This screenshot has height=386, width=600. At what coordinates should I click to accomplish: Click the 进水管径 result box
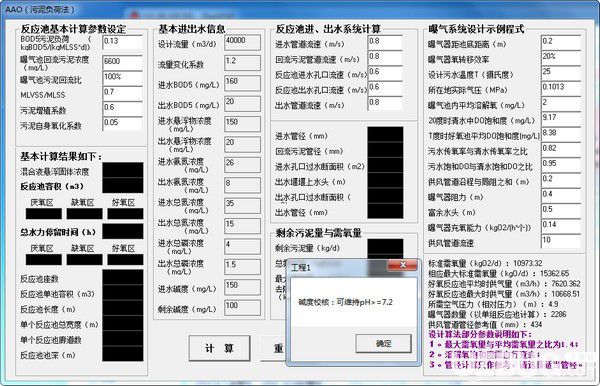tap(385, 134)
